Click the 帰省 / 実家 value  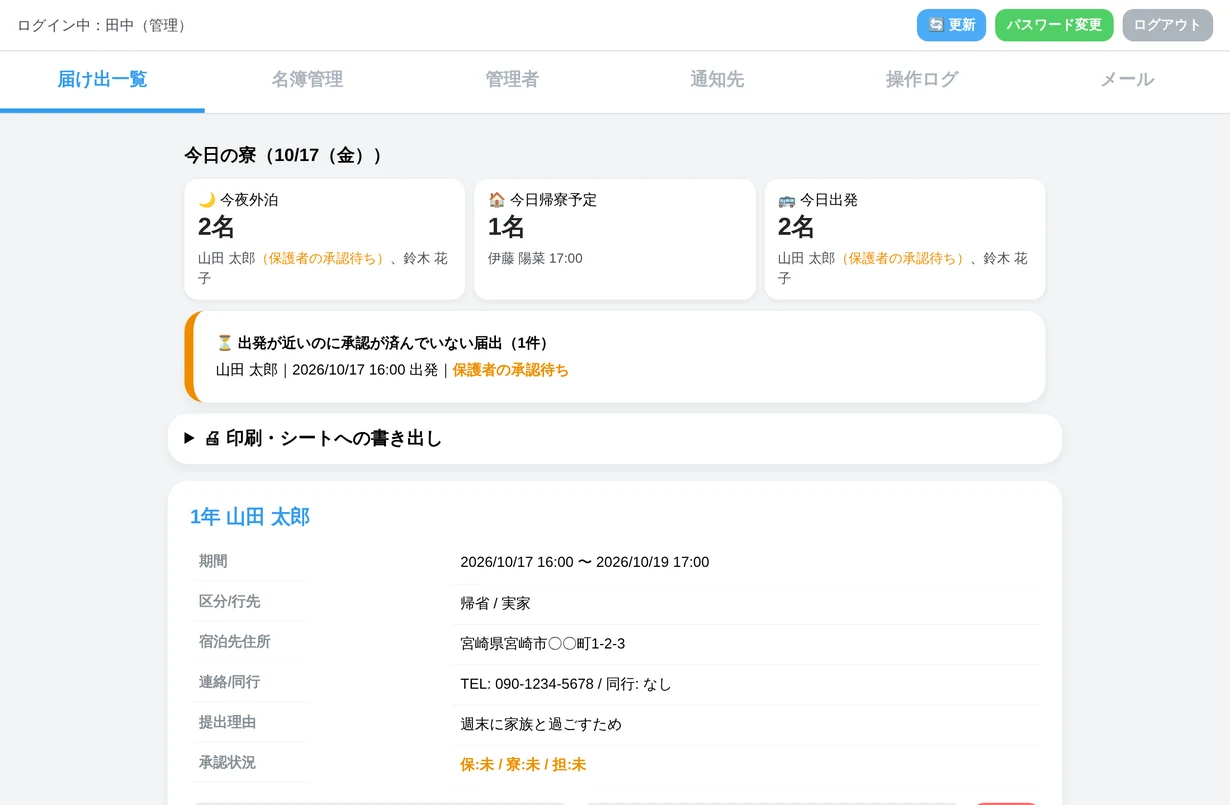pyautogui.click(x=495, y=603)
